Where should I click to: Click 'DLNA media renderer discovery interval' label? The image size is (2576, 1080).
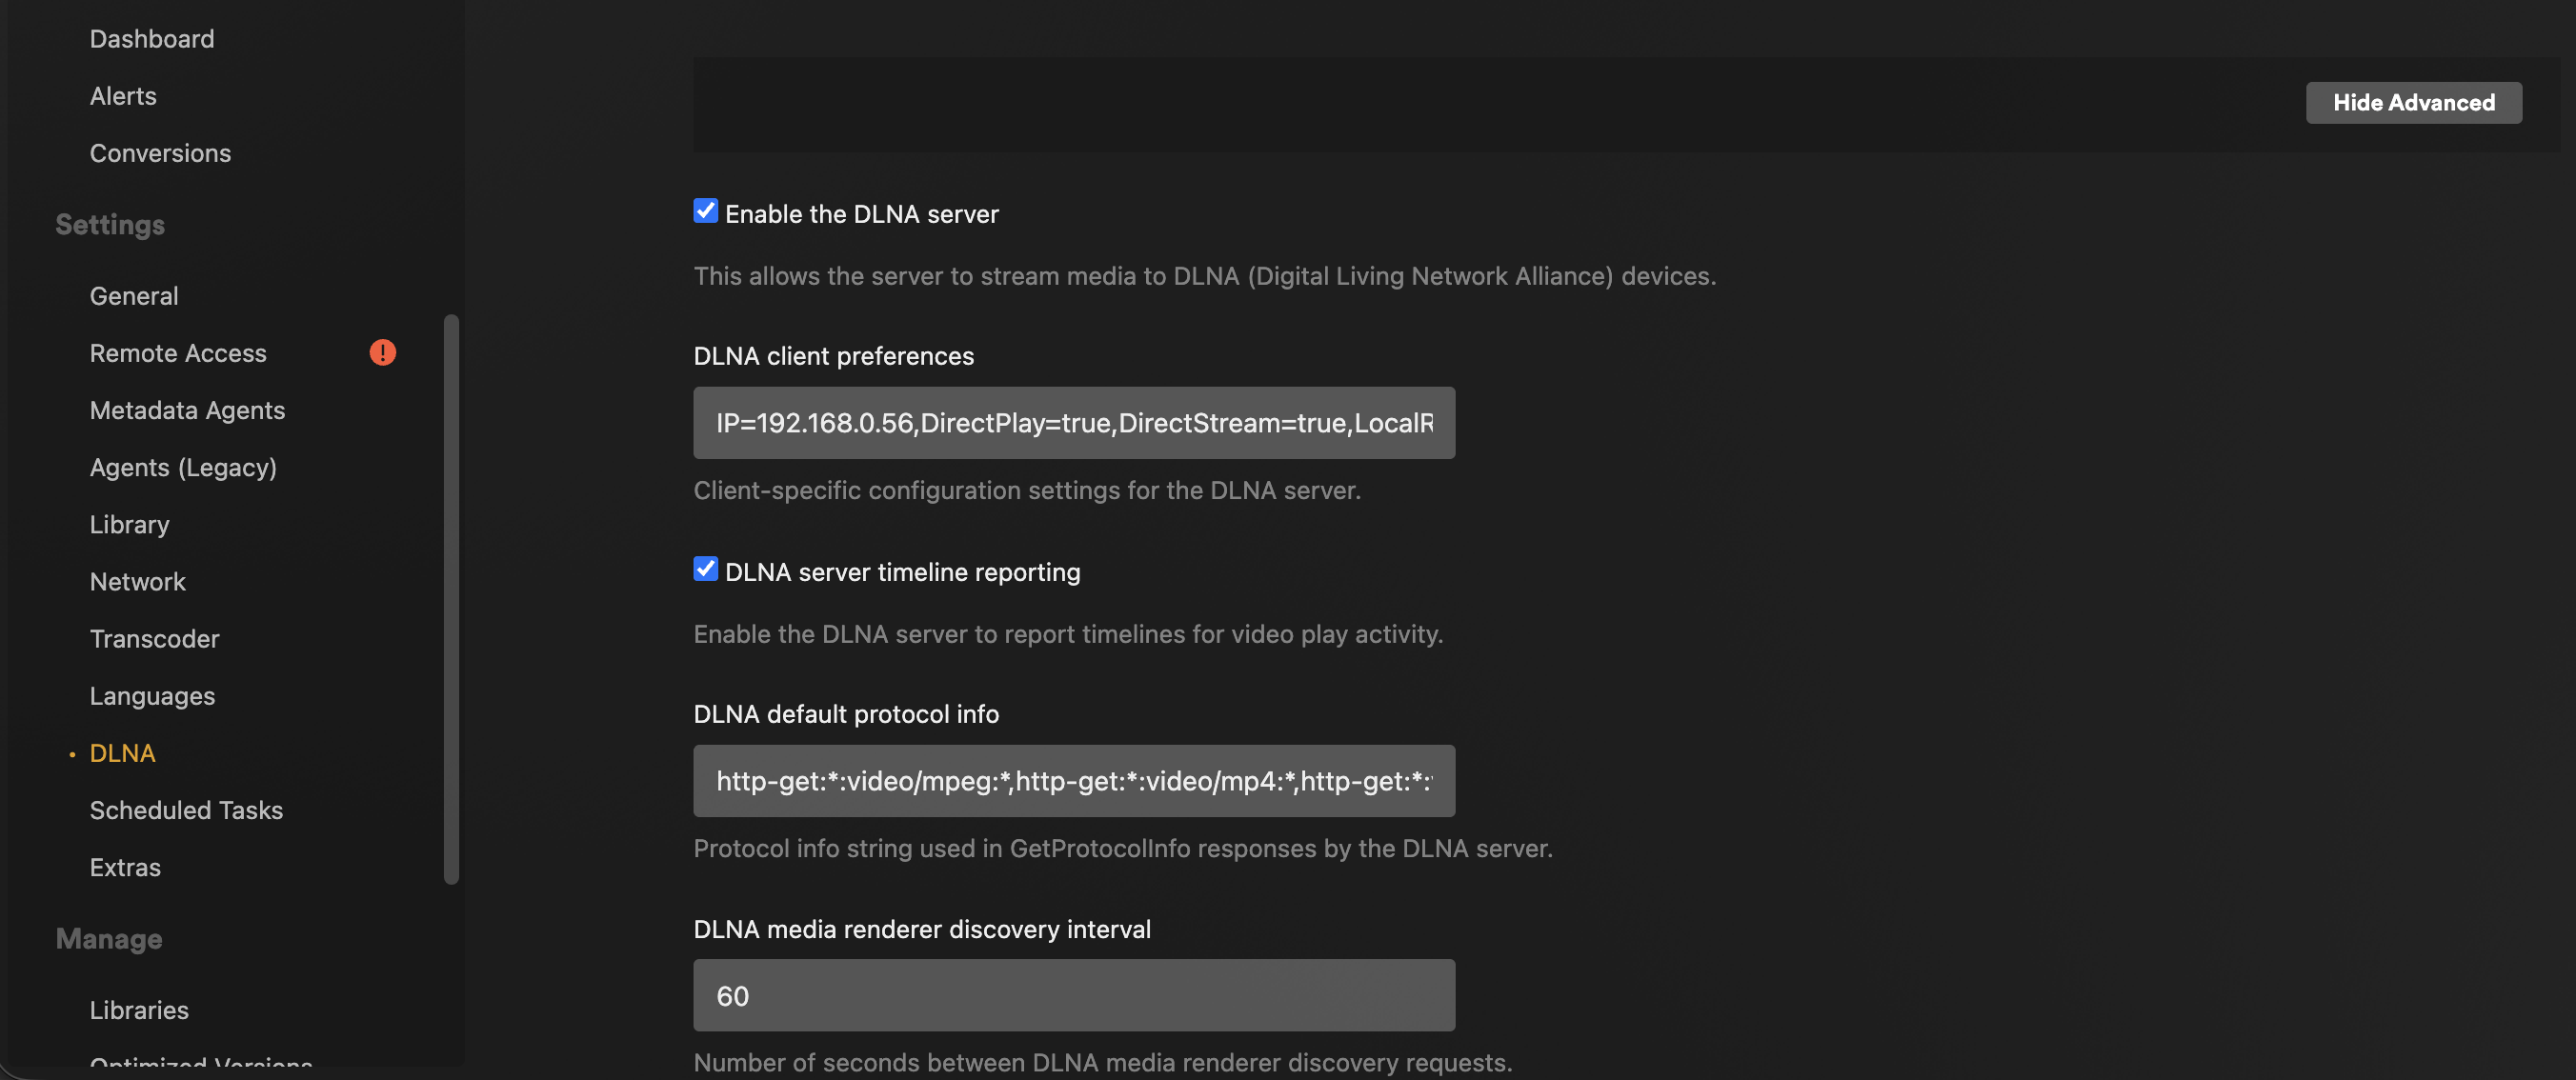(922, 929)
